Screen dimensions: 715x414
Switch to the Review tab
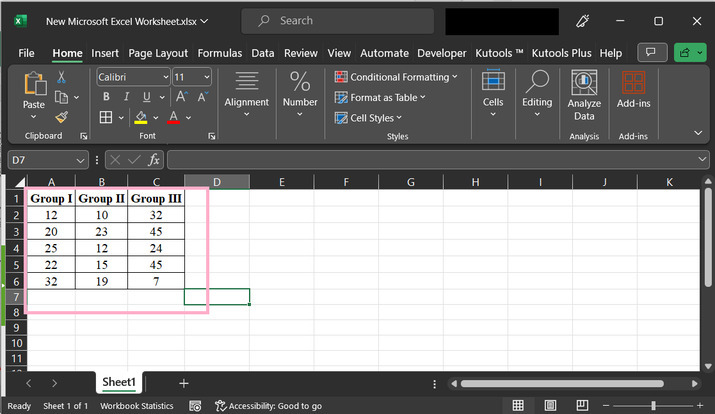(301, 53)
